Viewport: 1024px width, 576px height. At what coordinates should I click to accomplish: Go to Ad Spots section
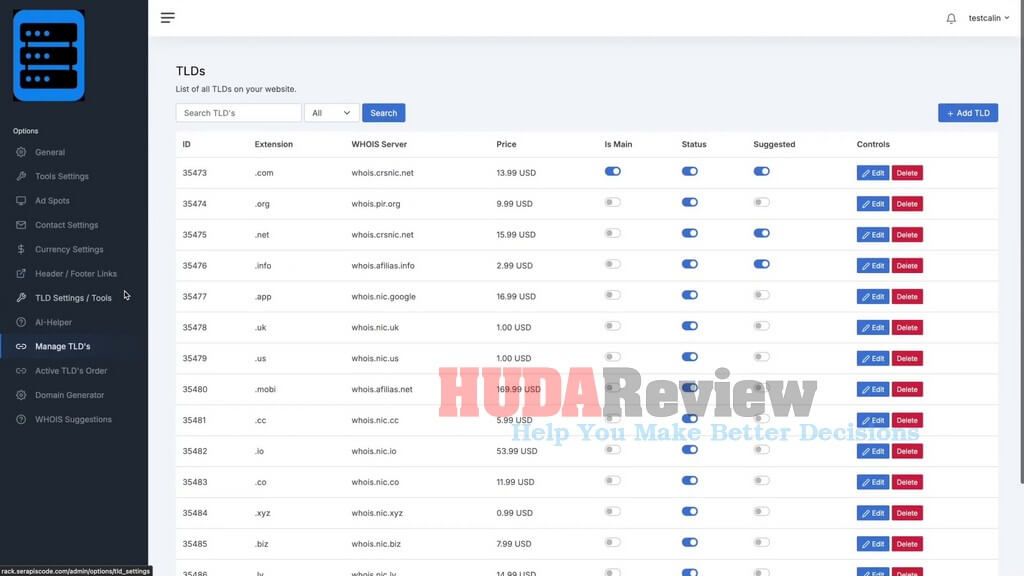(52, 200)
